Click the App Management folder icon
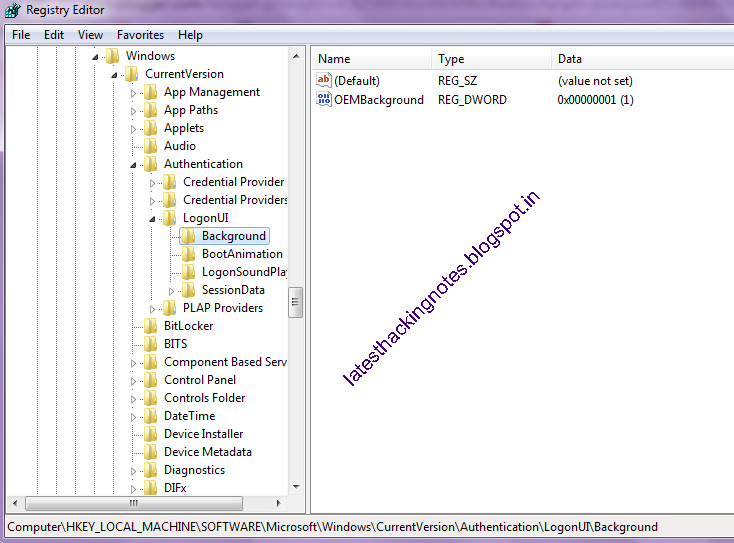Viewport: 734px width, 543px height. [x=150, y=92]
